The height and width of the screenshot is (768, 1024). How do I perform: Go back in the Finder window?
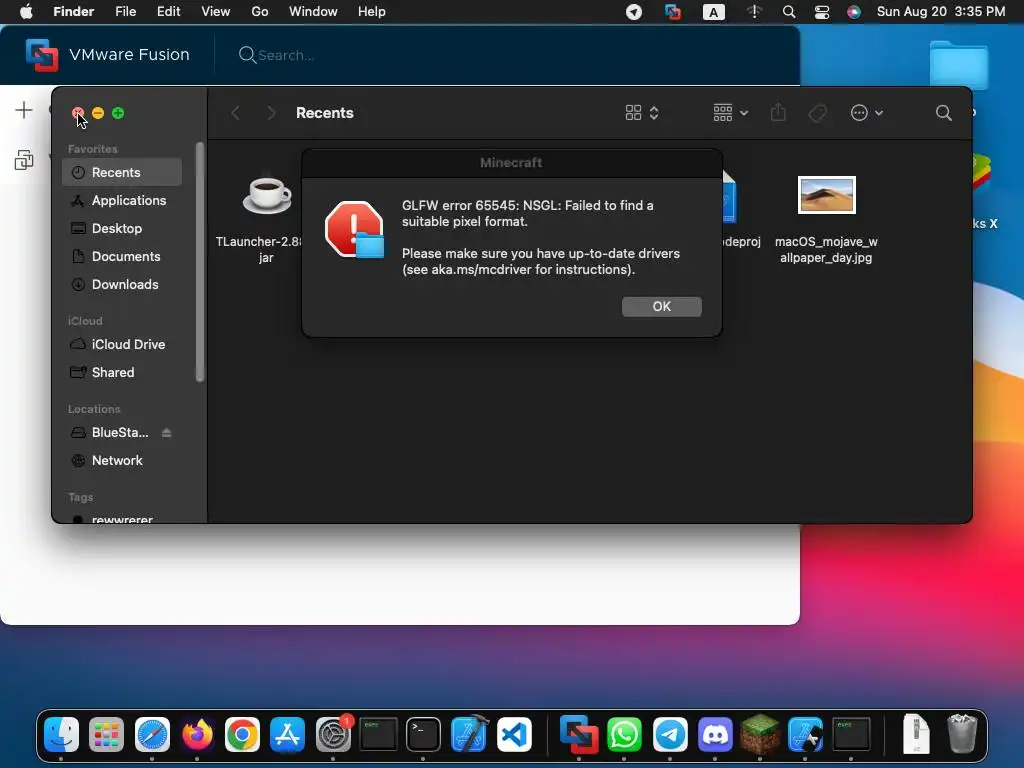[x=236, y=113]
